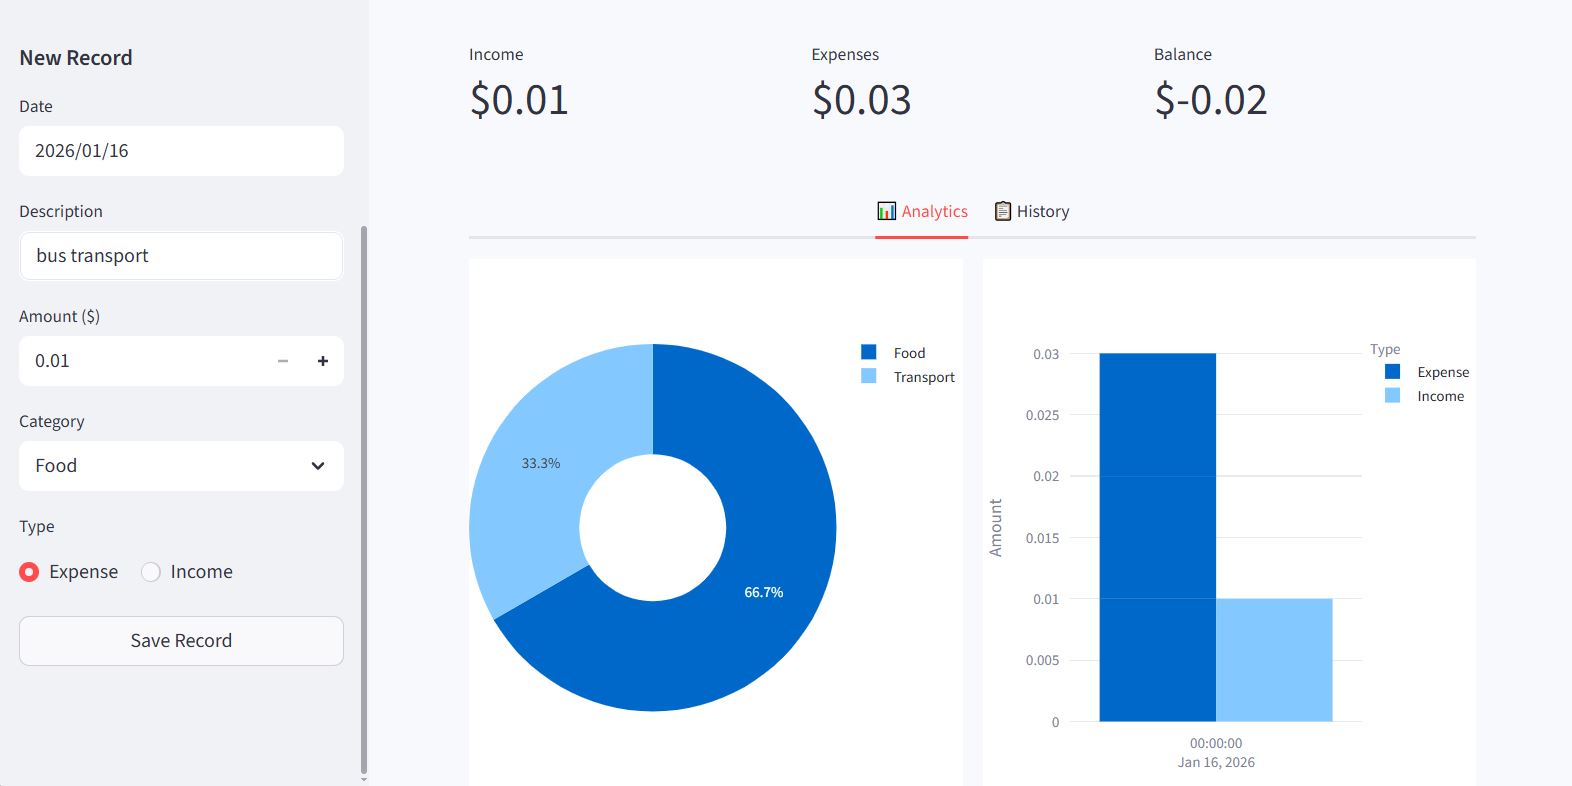Select the Expense radio button
The image size is (1572, 786).
coord(29,572)
